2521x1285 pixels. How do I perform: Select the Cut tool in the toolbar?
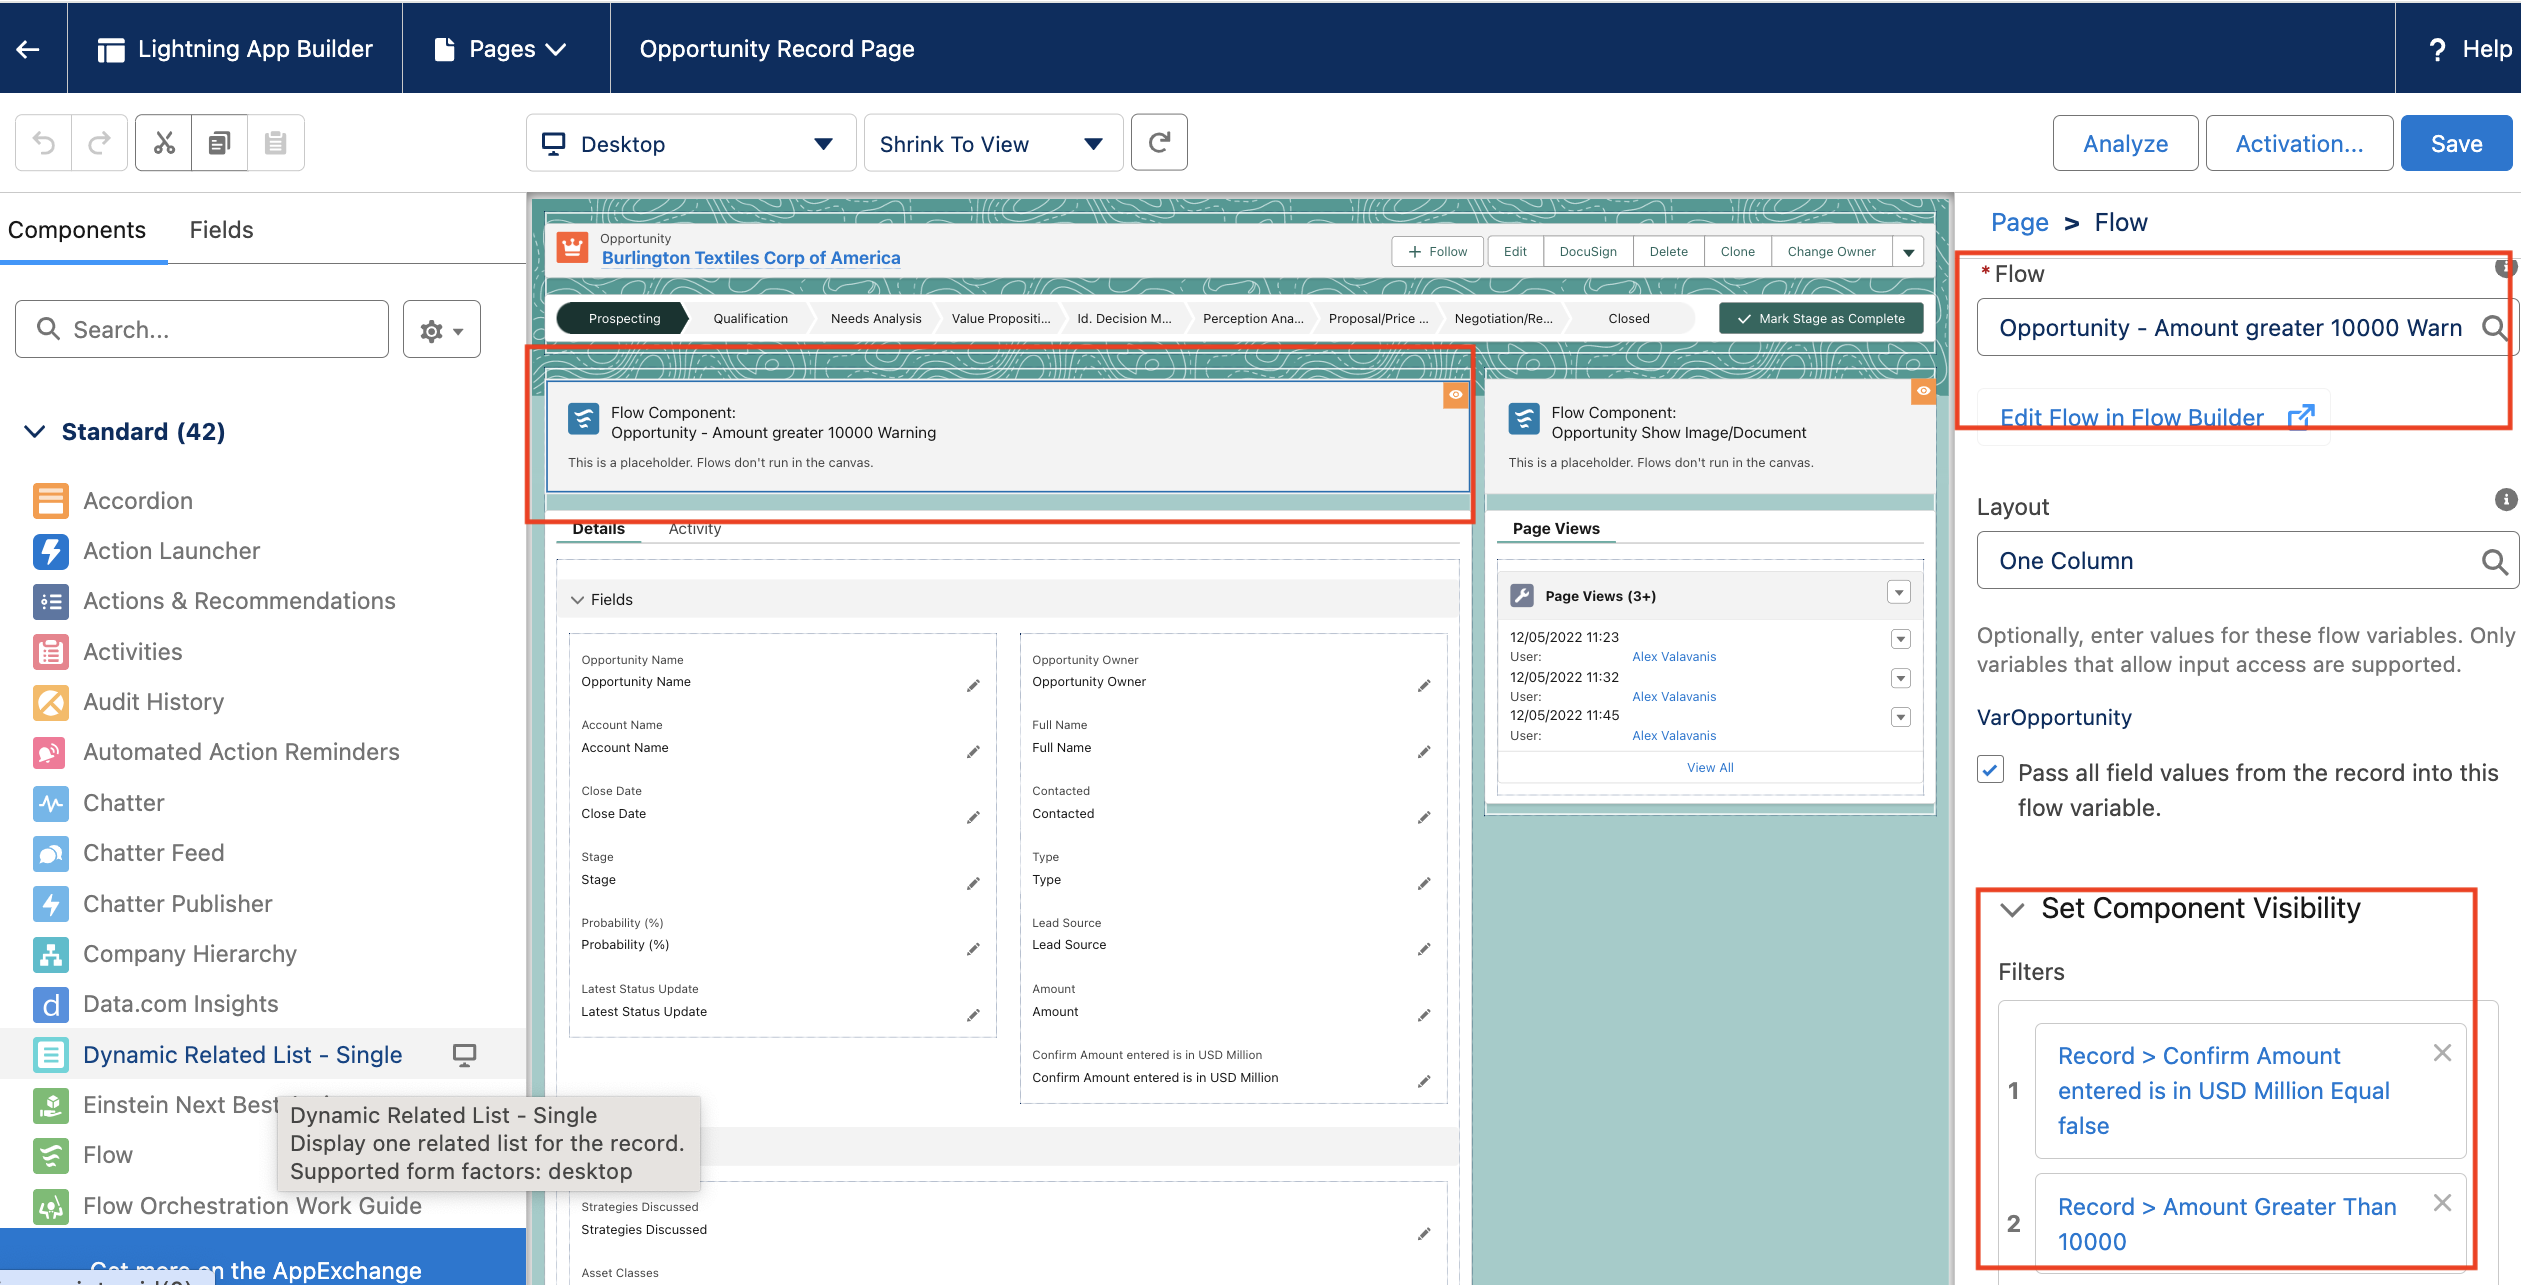point(163,142)
